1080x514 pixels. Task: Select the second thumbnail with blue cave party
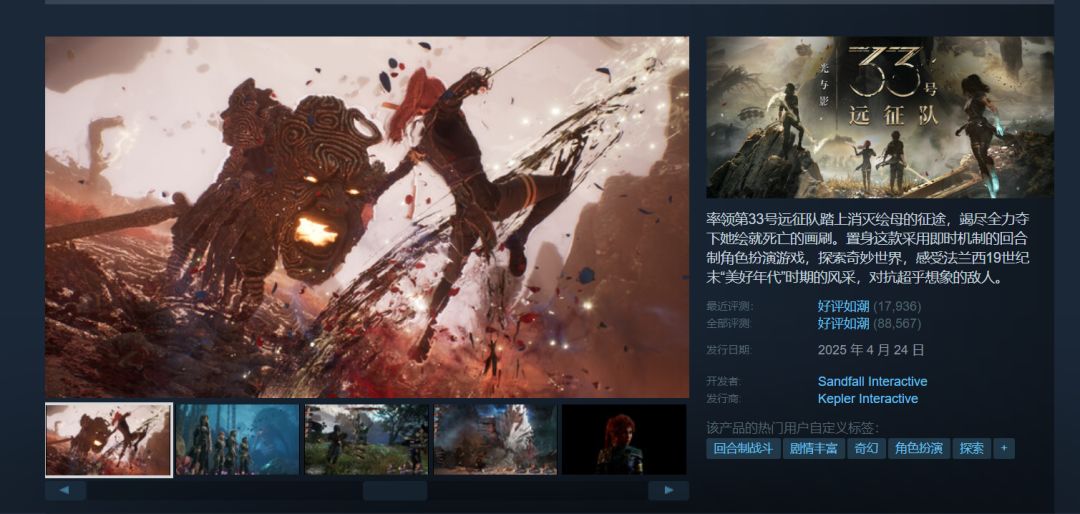coord(238,440)
